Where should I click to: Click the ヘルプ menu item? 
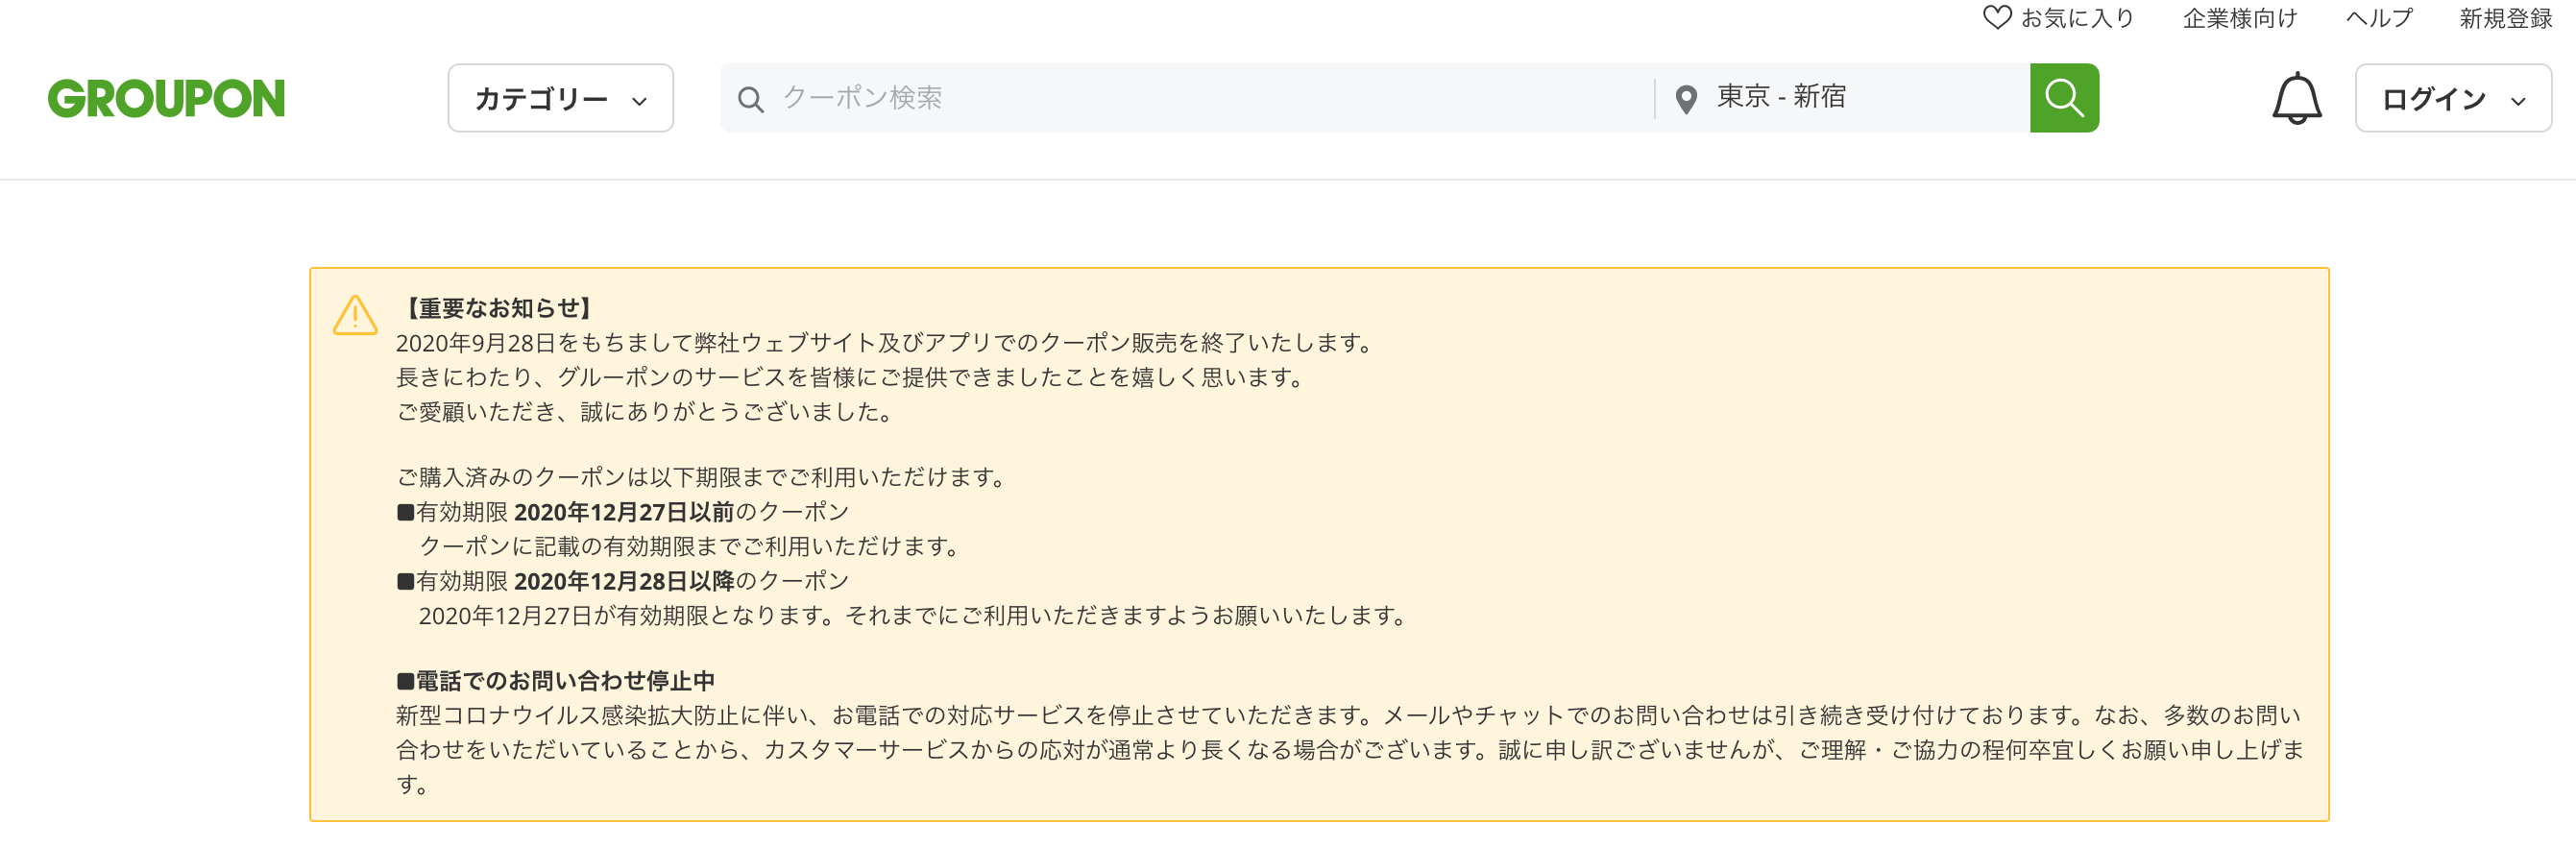point(2378,16)
